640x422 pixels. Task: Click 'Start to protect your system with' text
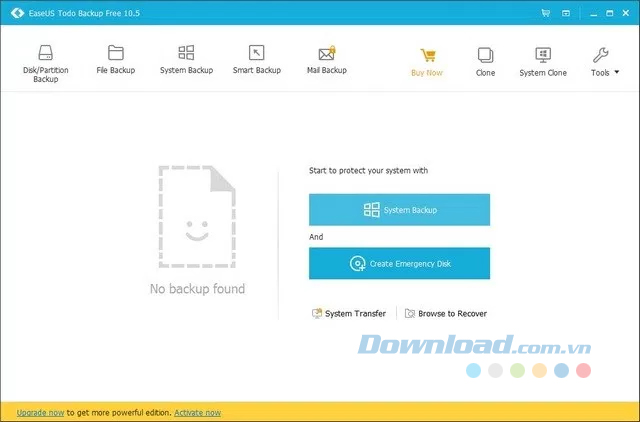(x=369, y=171)
